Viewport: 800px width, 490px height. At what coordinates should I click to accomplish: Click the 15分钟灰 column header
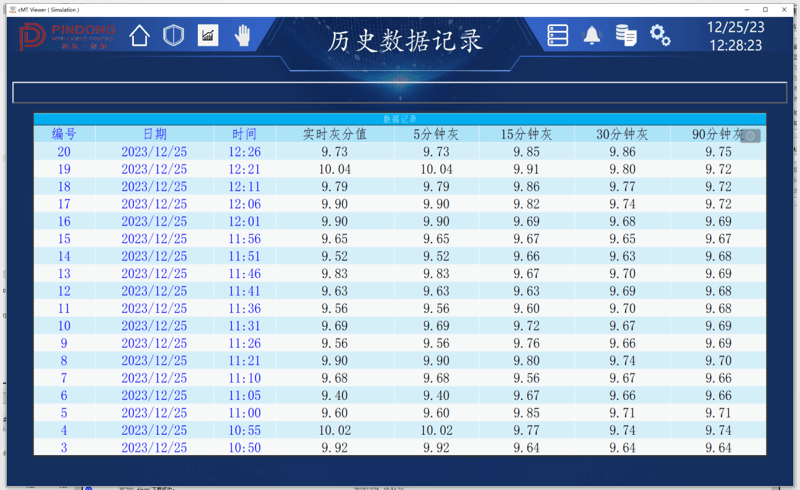[526, 134]
